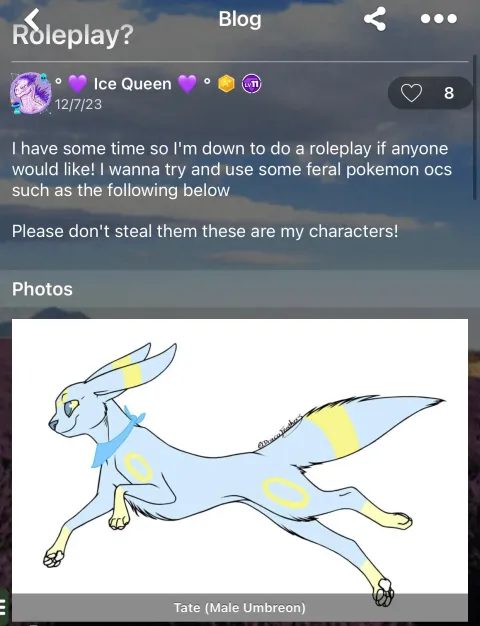Open the share icon for this blog
This screenshot has height=626, width=480.
[375, 19]
